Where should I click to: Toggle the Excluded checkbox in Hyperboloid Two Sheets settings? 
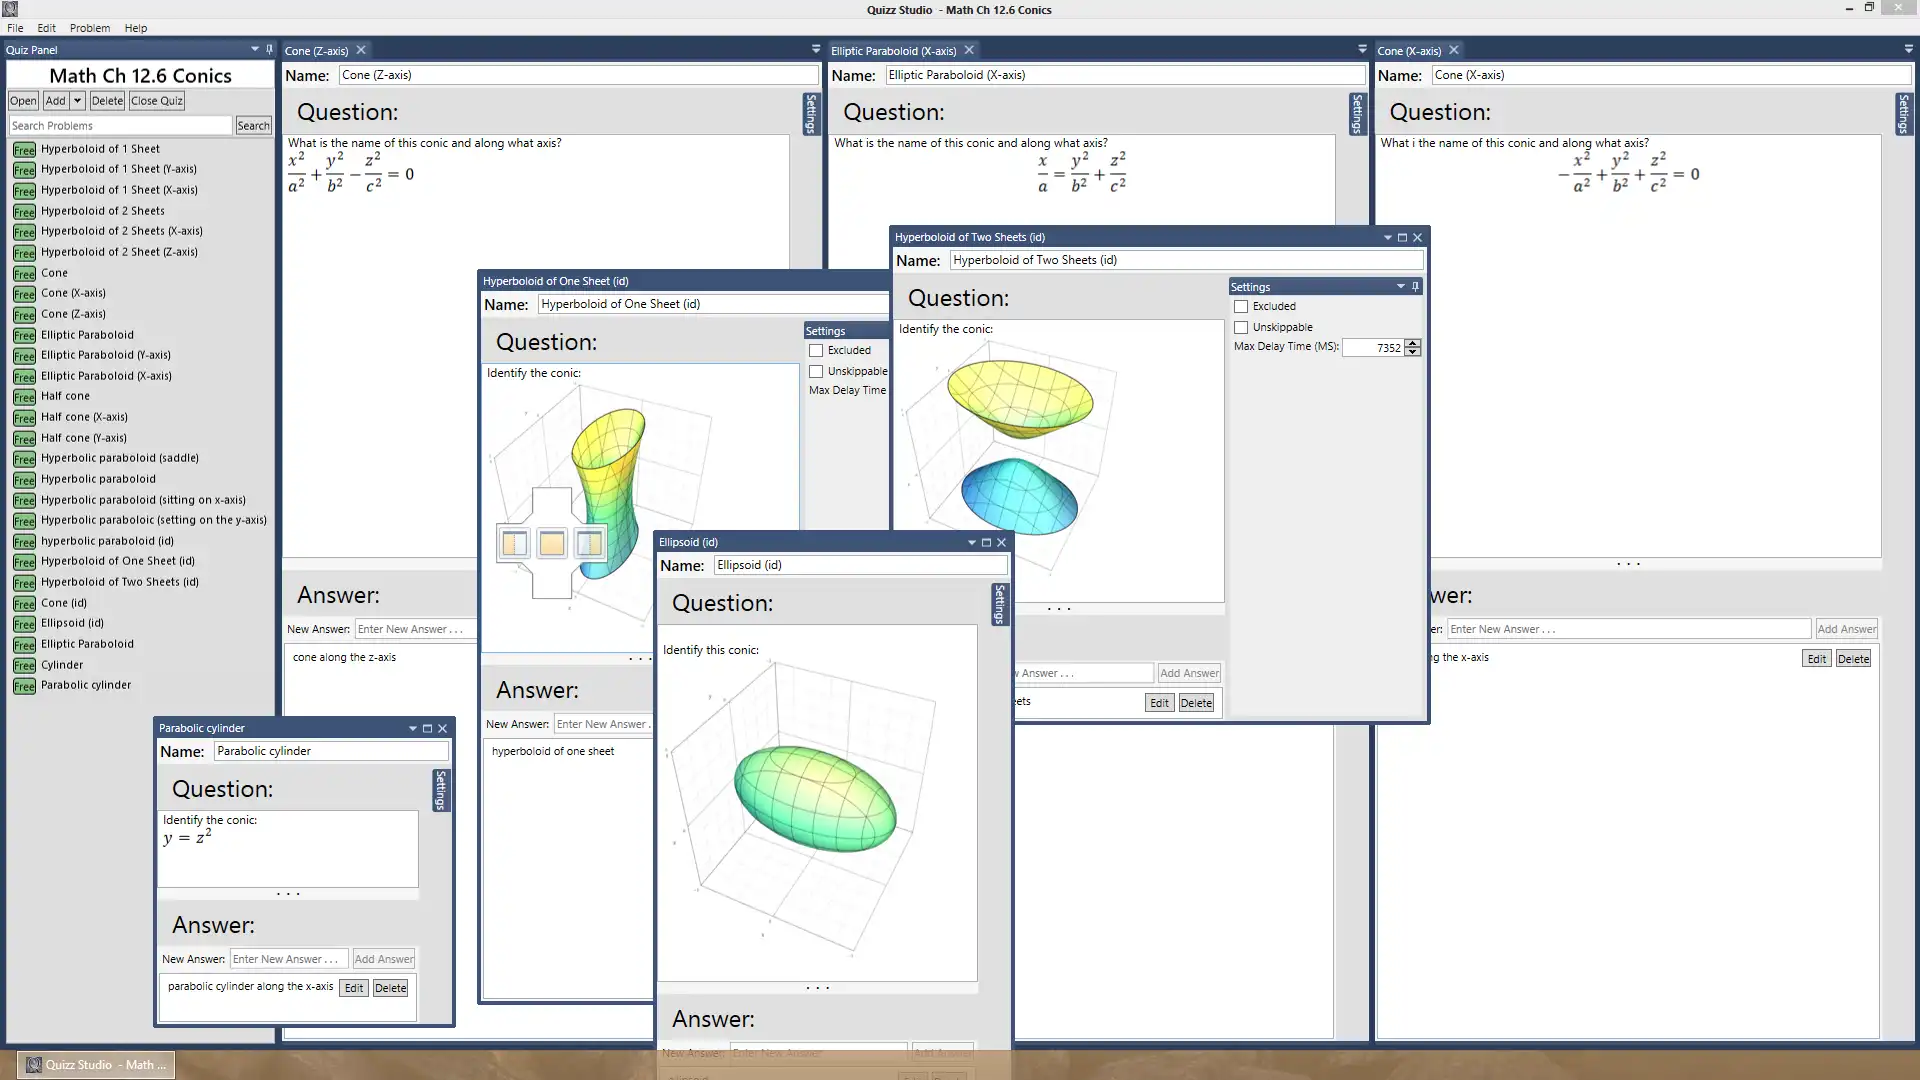tap(1240, 306)
